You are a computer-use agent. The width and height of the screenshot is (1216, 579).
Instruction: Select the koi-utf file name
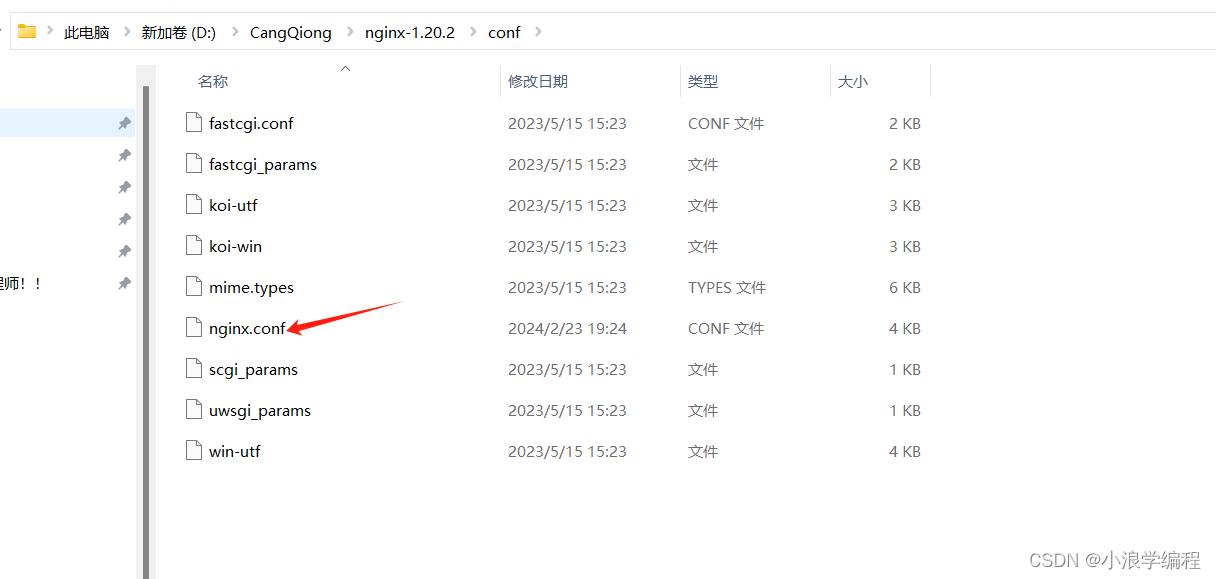point(233,205)
